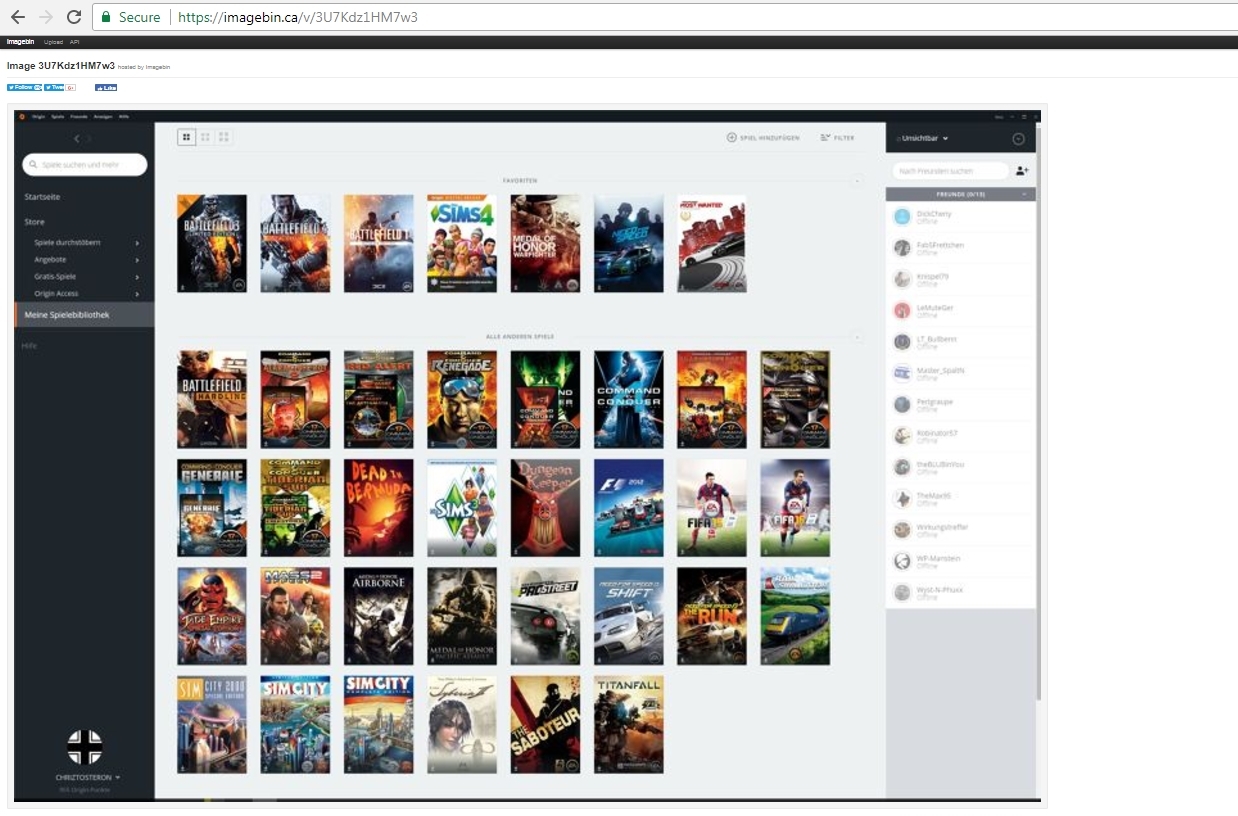
Task: Open the Hilfe menu in menu bar
Action: click(x=124, y=117)
